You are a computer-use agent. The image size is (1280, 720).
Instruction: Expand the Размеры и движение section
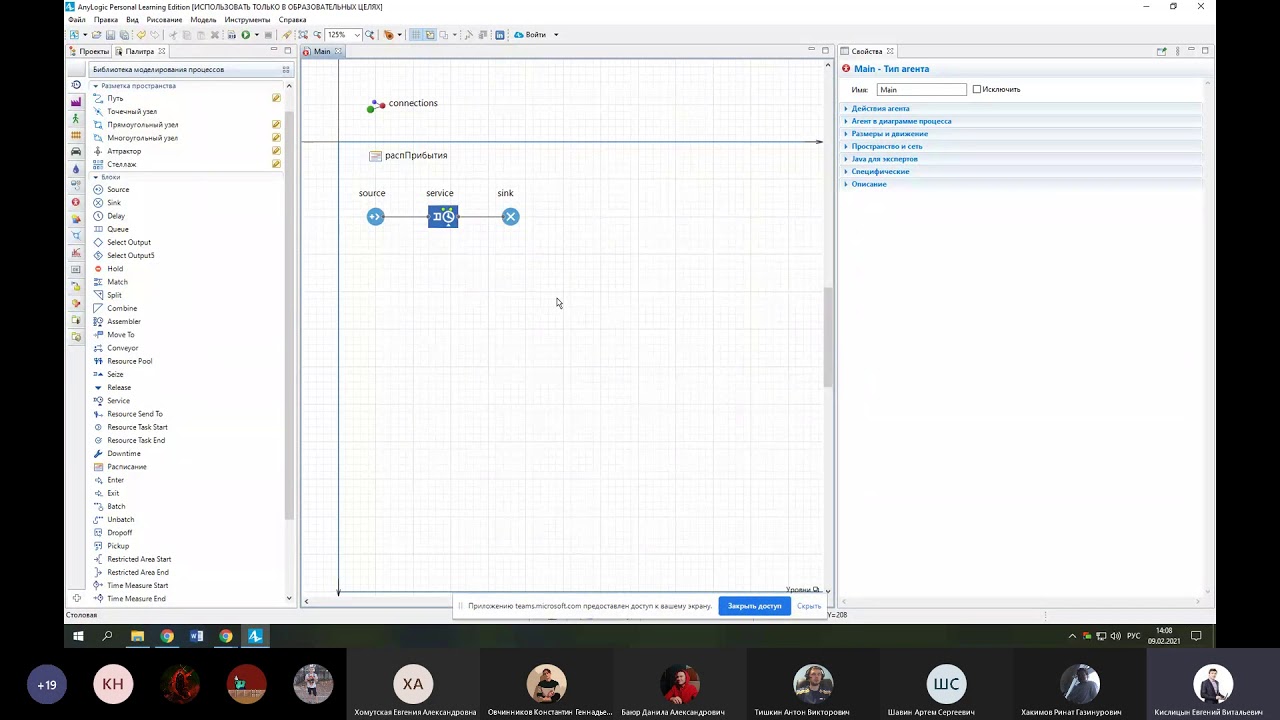coord(889,134)
